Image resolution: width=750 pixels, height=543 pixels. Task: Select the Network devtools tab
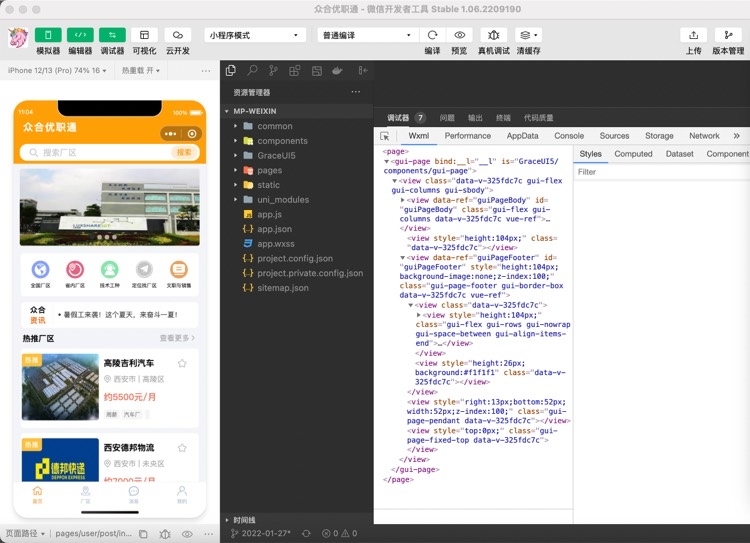pyautogui.click(x=704, y=136)
